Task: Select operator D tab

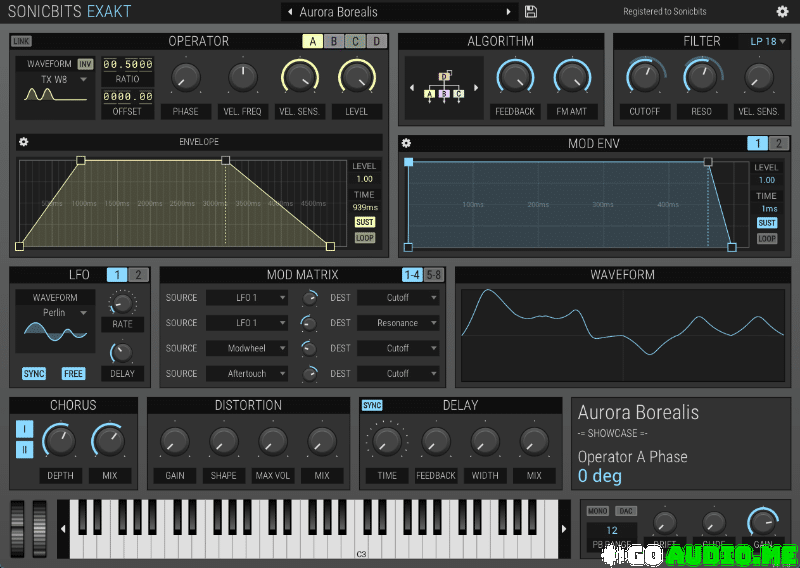Action: tap(377, 41)
